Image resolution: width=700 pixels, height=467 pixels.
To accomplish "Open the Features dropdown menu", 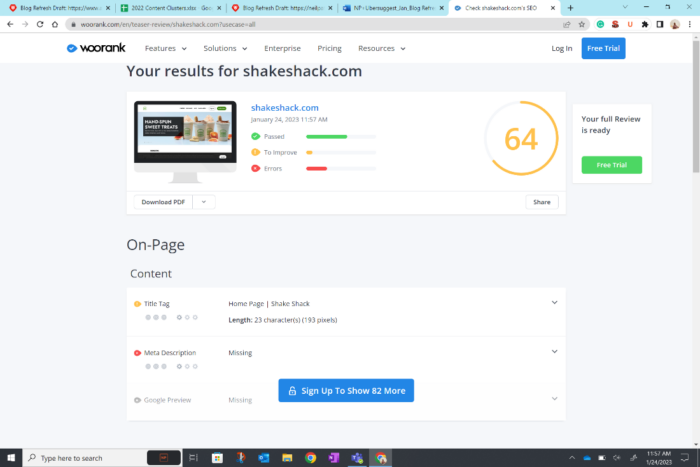I will (x=166, y=48).
